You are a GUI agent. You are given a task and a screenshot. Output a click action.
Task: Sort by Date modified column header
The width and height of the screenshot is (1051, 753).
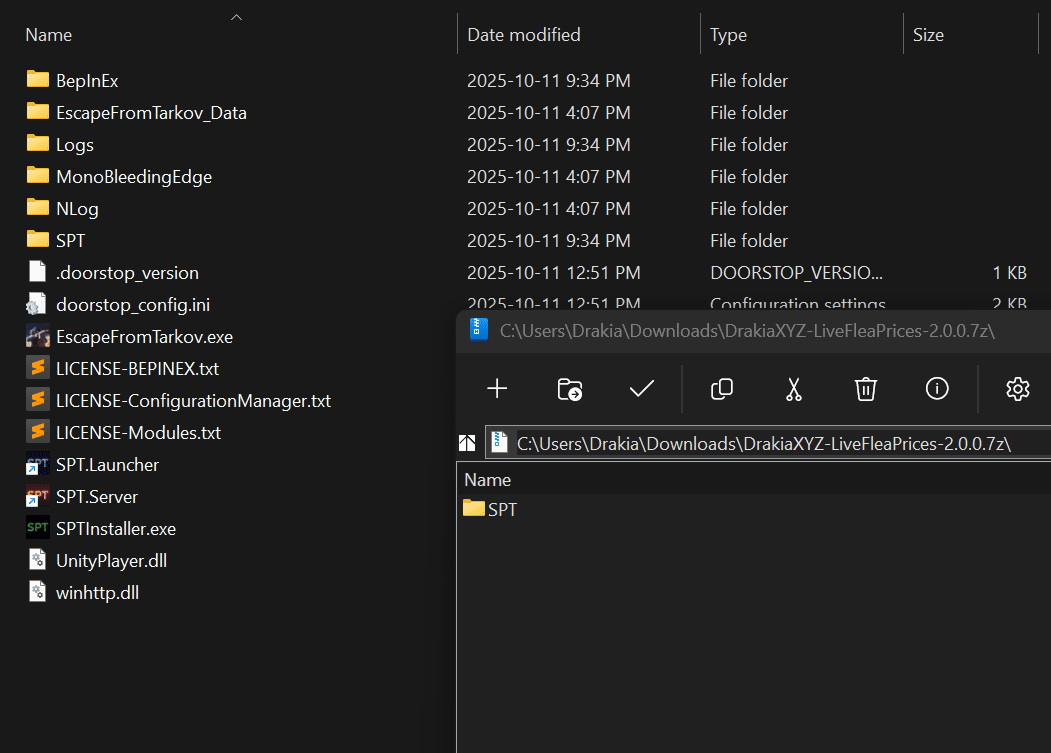point(523,35)
